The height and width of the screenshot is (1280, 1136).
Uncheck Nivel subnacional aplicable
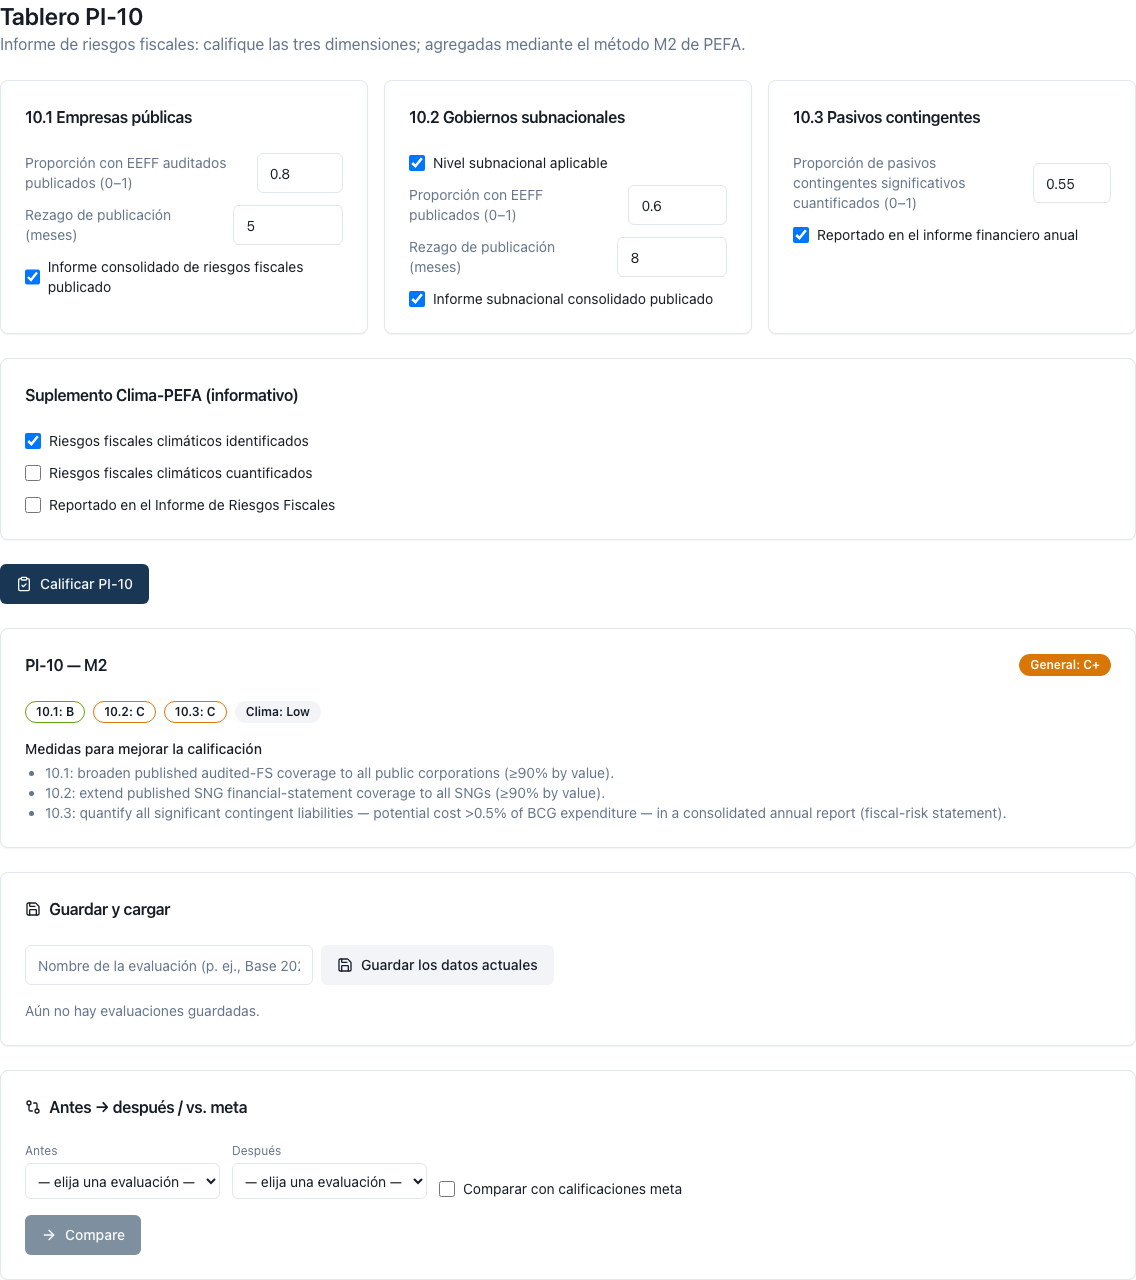(x=417, y=163)
